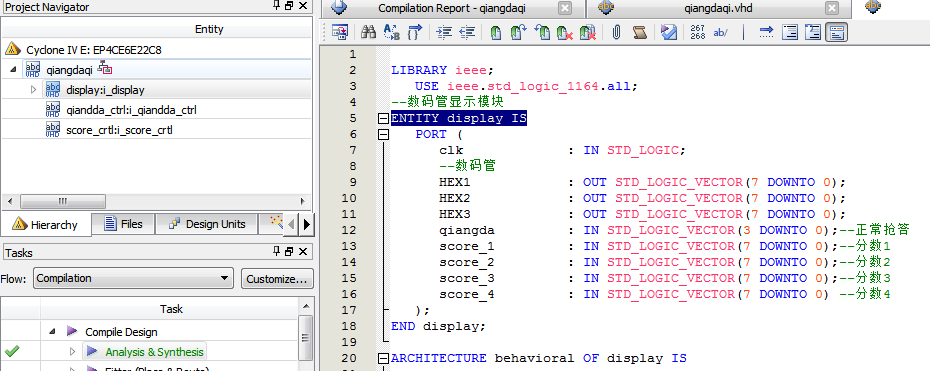
Task: Expand the Analysis & Synthesis task
Action: [x=72, y=351]
